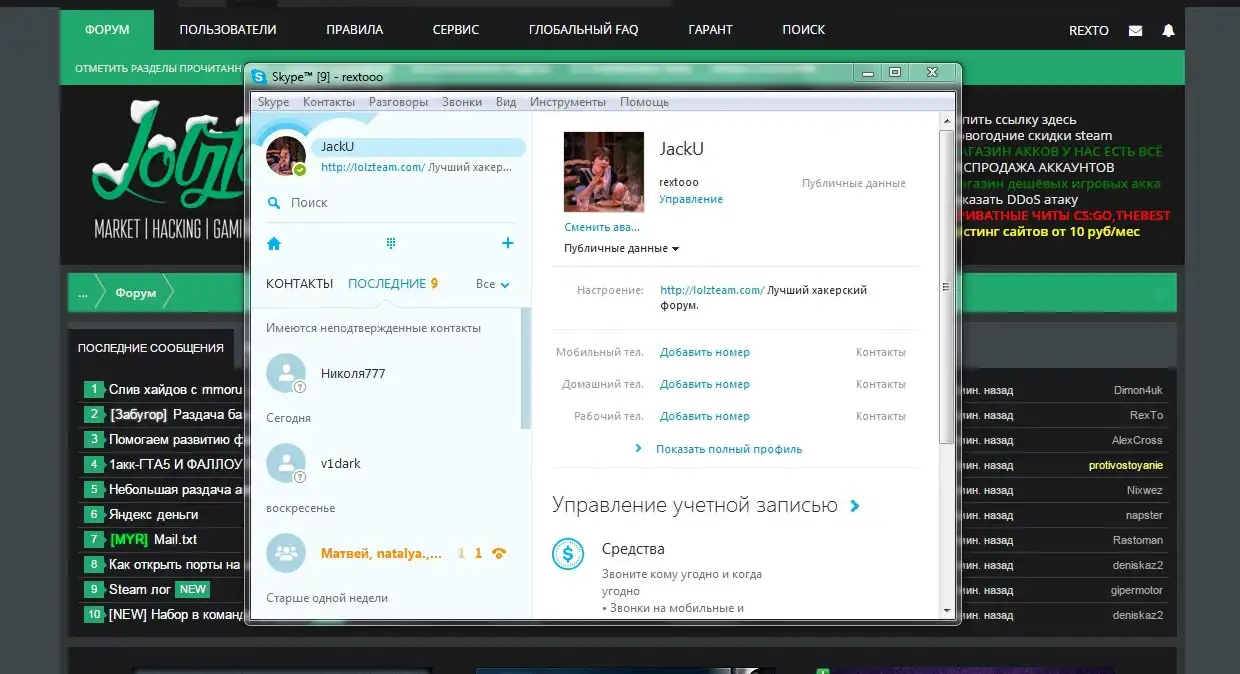Switch to the КОНТАКТЫ tab
The image size is (1240, 674).
pos(299,284)
